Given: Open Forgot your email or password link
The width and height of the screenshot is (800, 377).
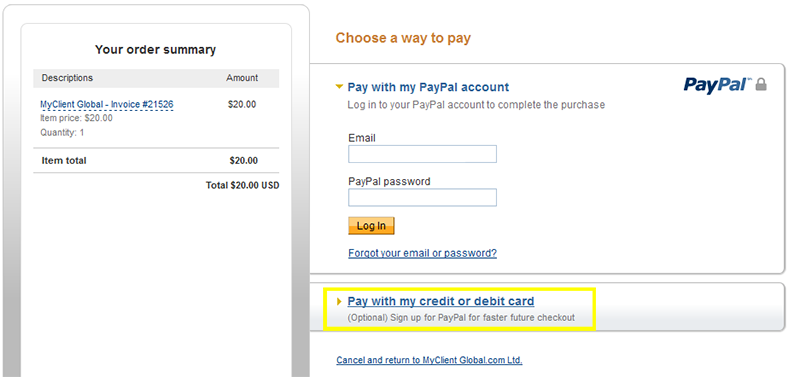Looking at the screenshot, I should [422, 253].
